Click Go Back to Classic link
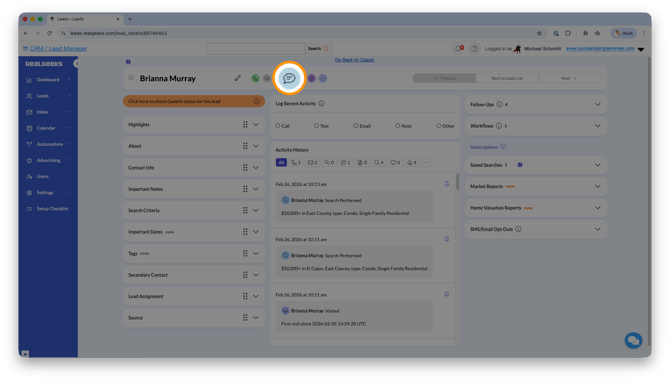This screenshot has height=382, width=670. (x=355, y=60)
